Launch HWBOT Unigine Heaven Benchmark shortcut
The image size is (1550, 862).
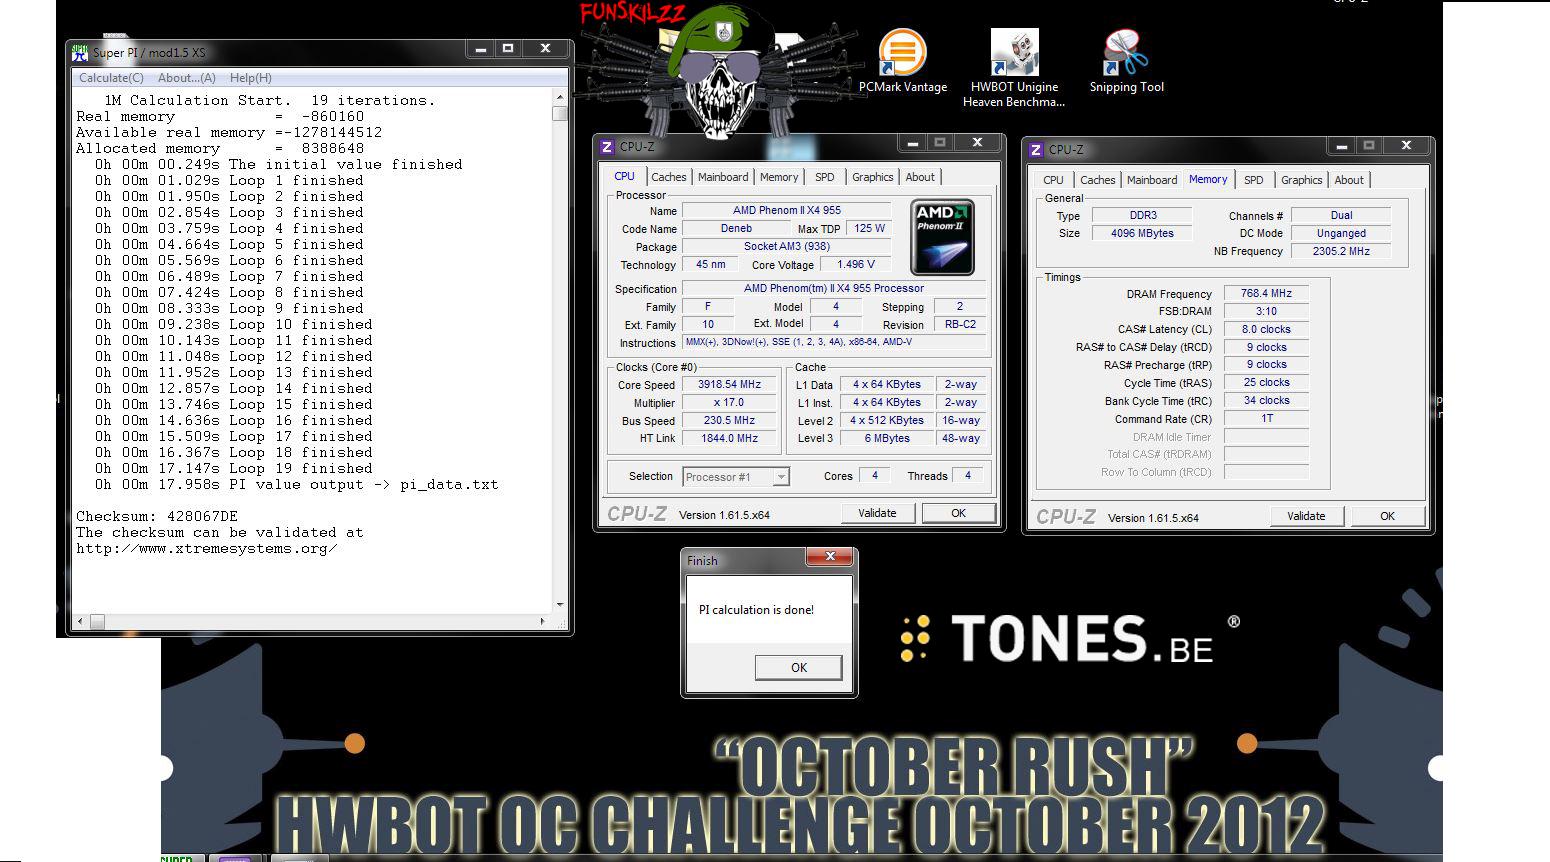click(1013, 68)
